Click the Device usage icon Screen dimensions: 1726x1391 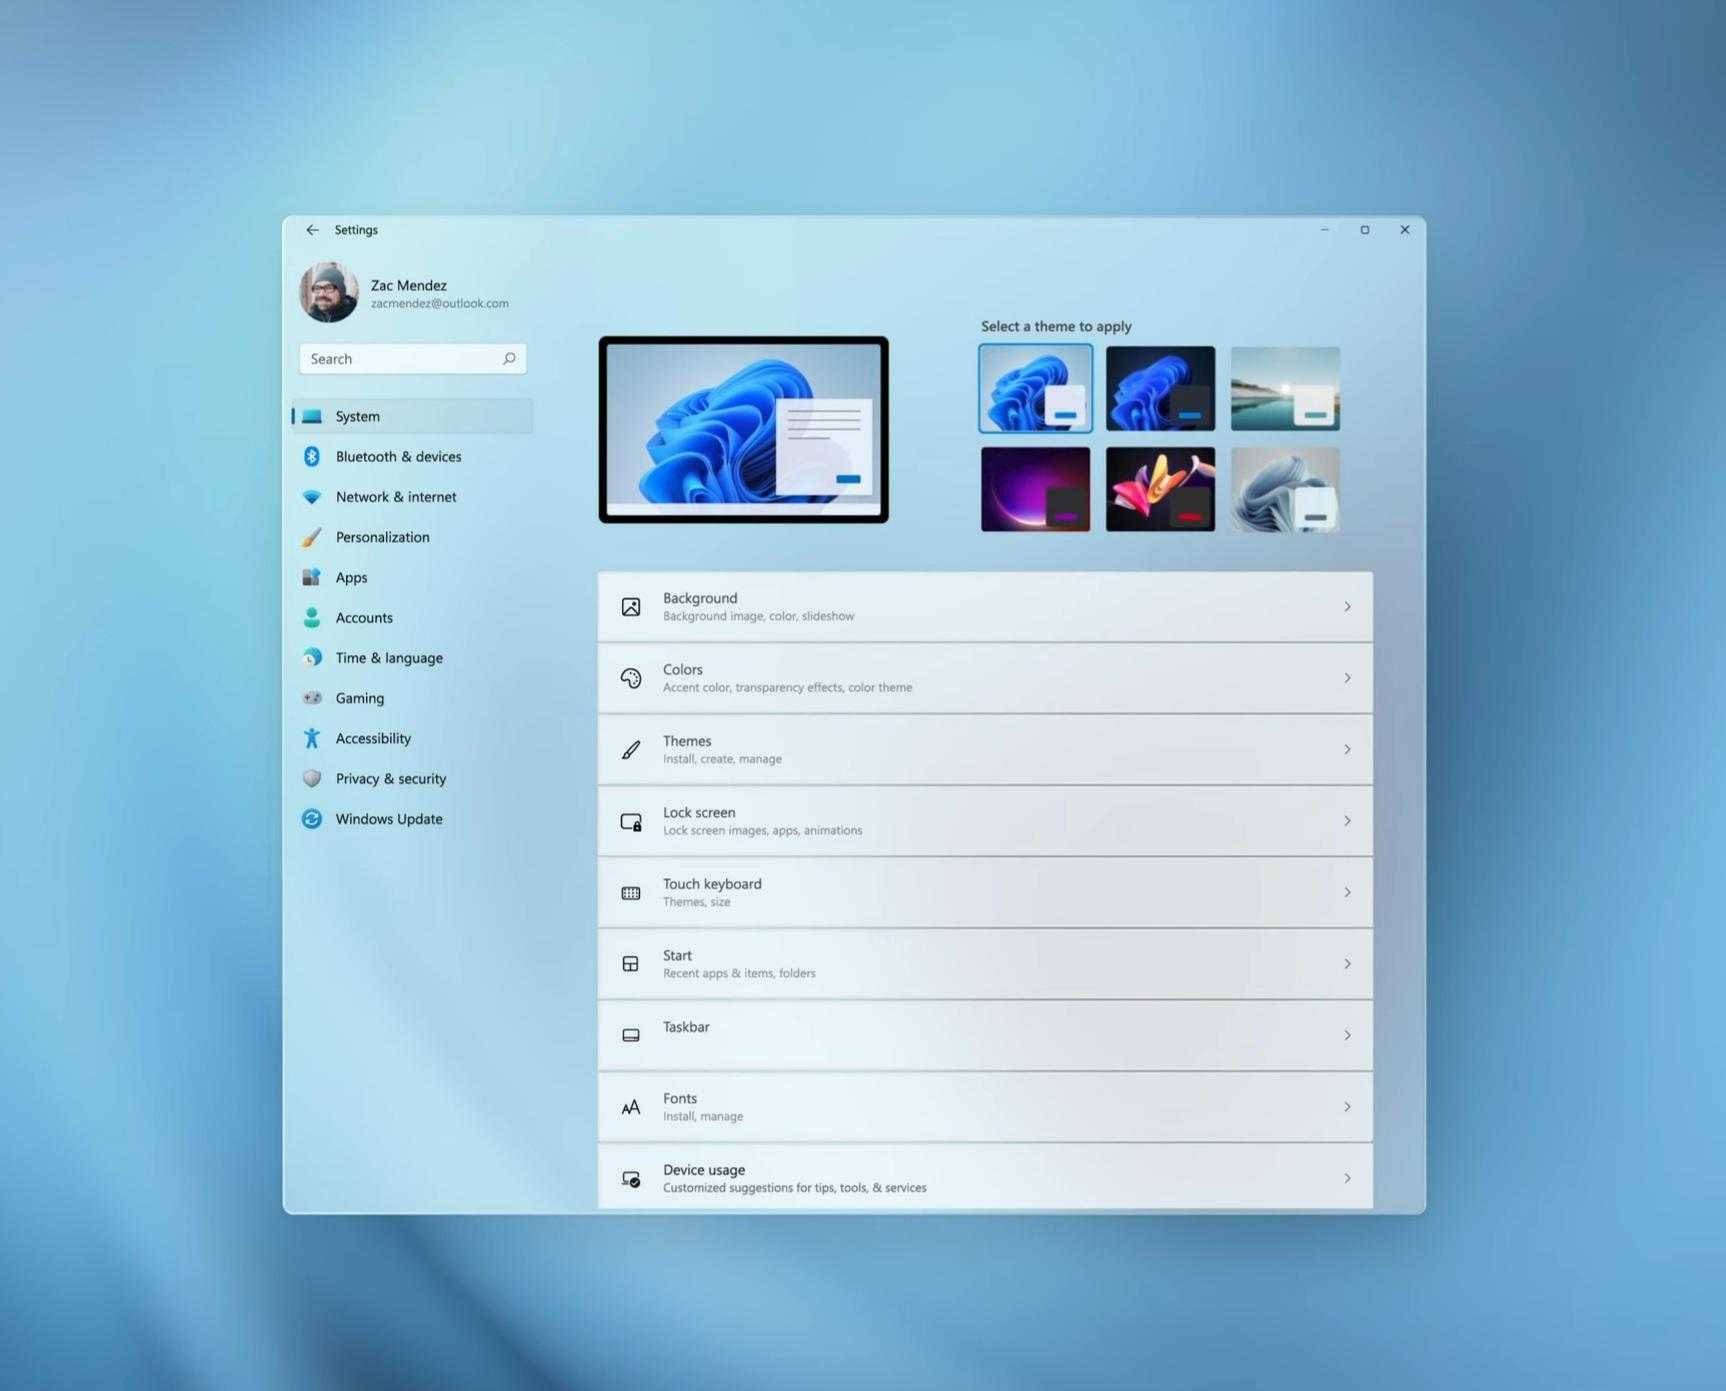coord(631,1179)
